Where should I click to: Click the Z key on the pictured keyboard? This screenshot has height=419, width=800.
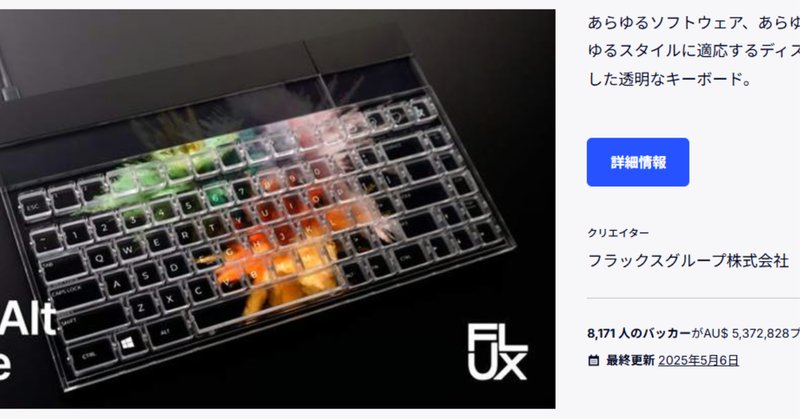pyautogui.click(x=141, y=307)
